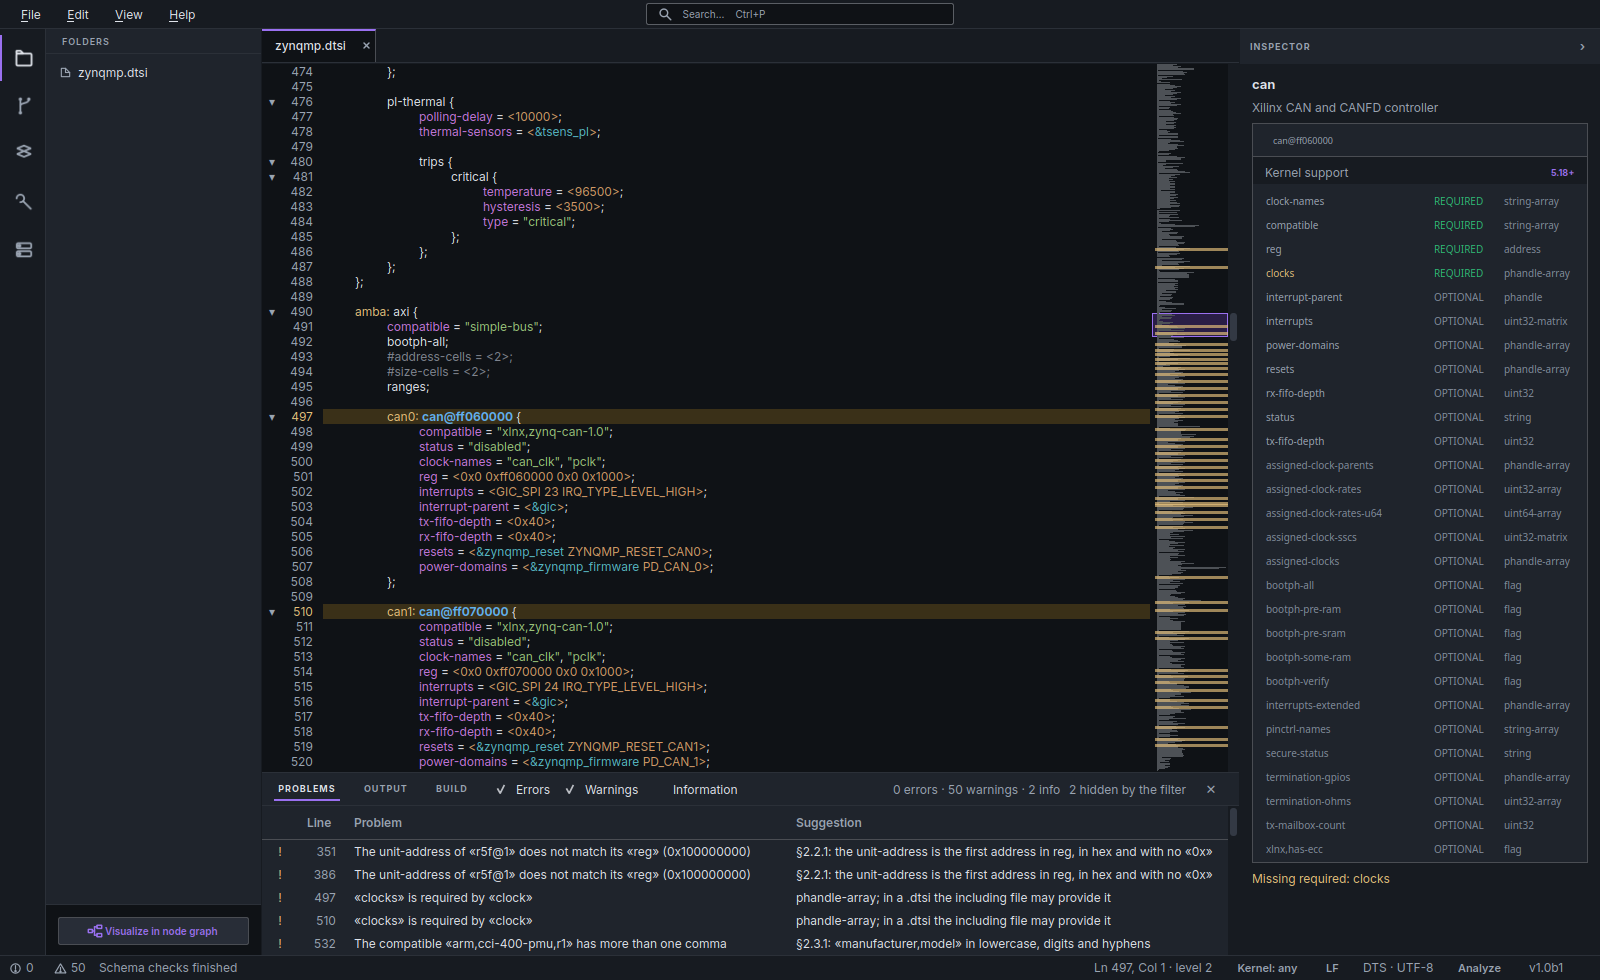Open the File menu
The width and height of the screenshot is (1600, 980).
(31, 15)
